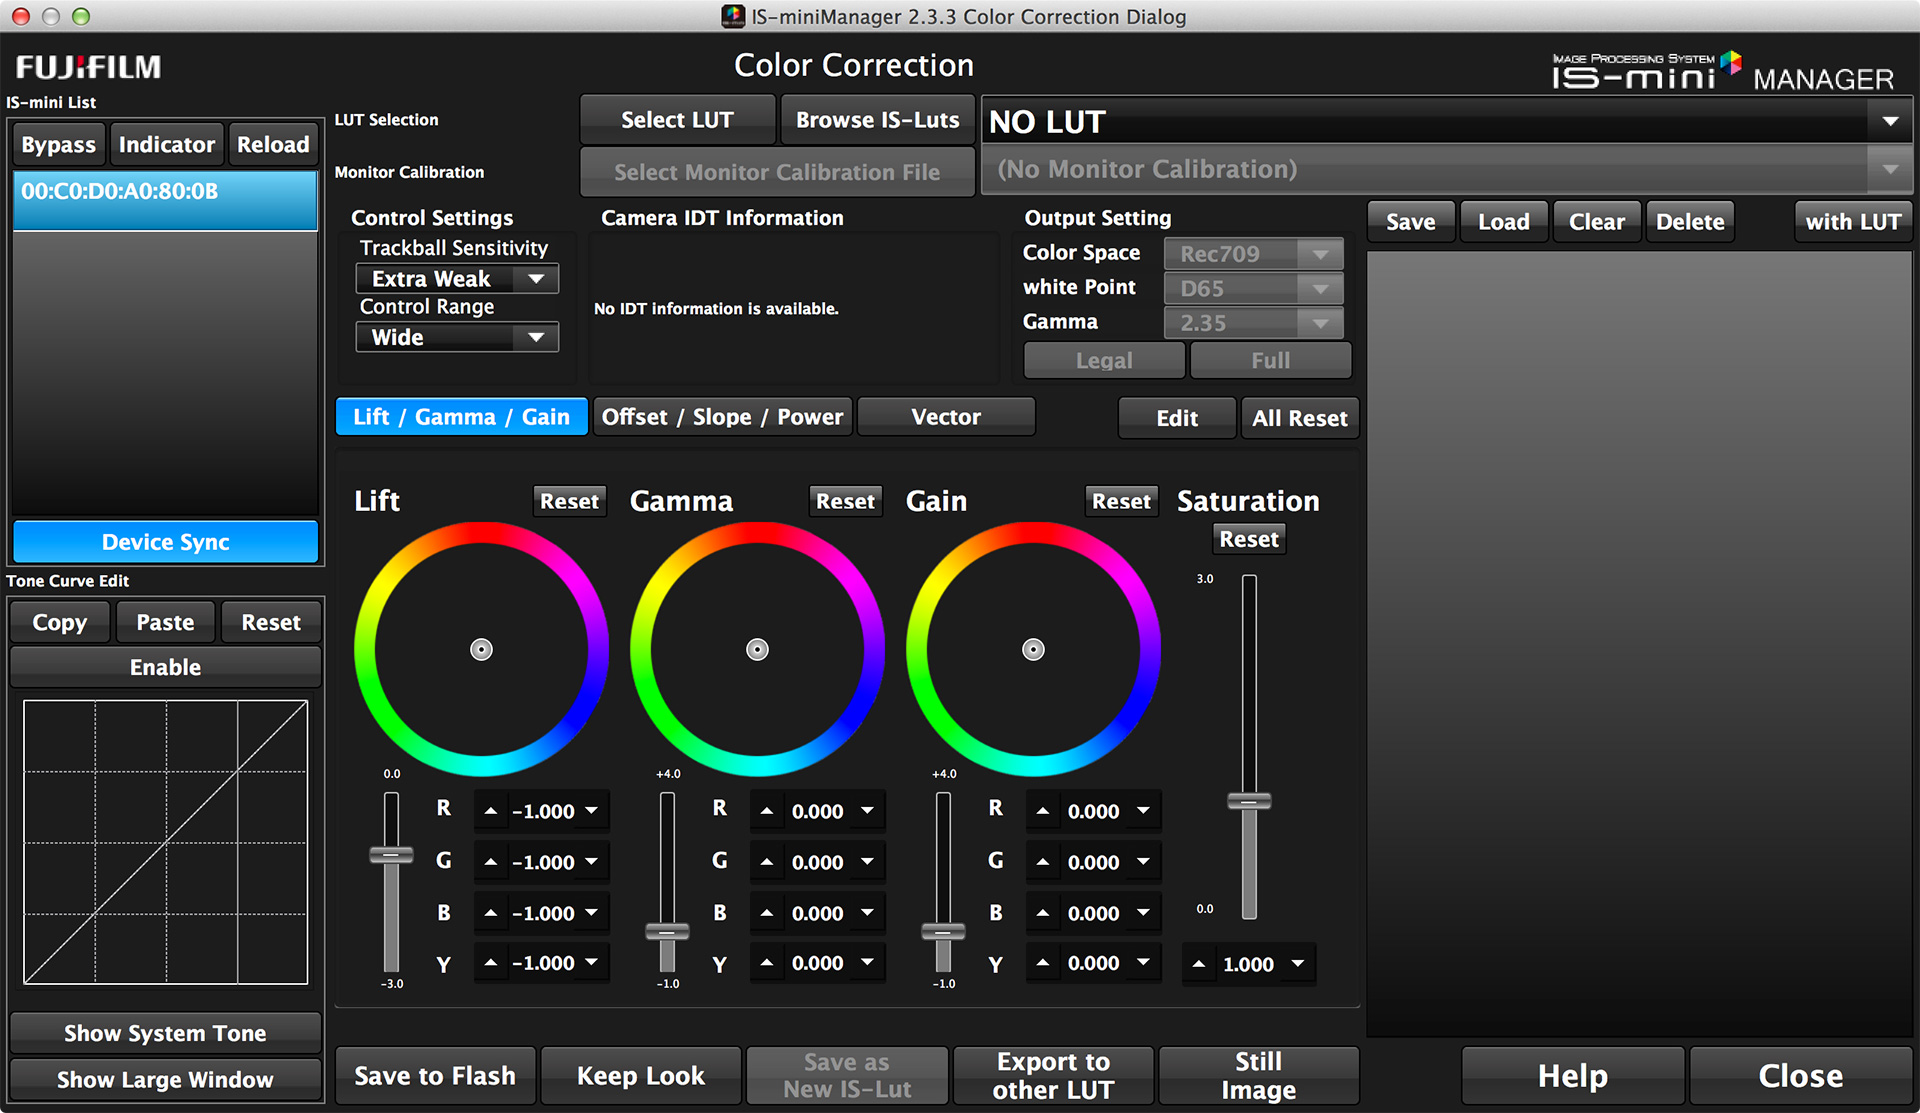Increase Gain B value with up arrow
The image size is (1920, 1113).
(1043, 913)
